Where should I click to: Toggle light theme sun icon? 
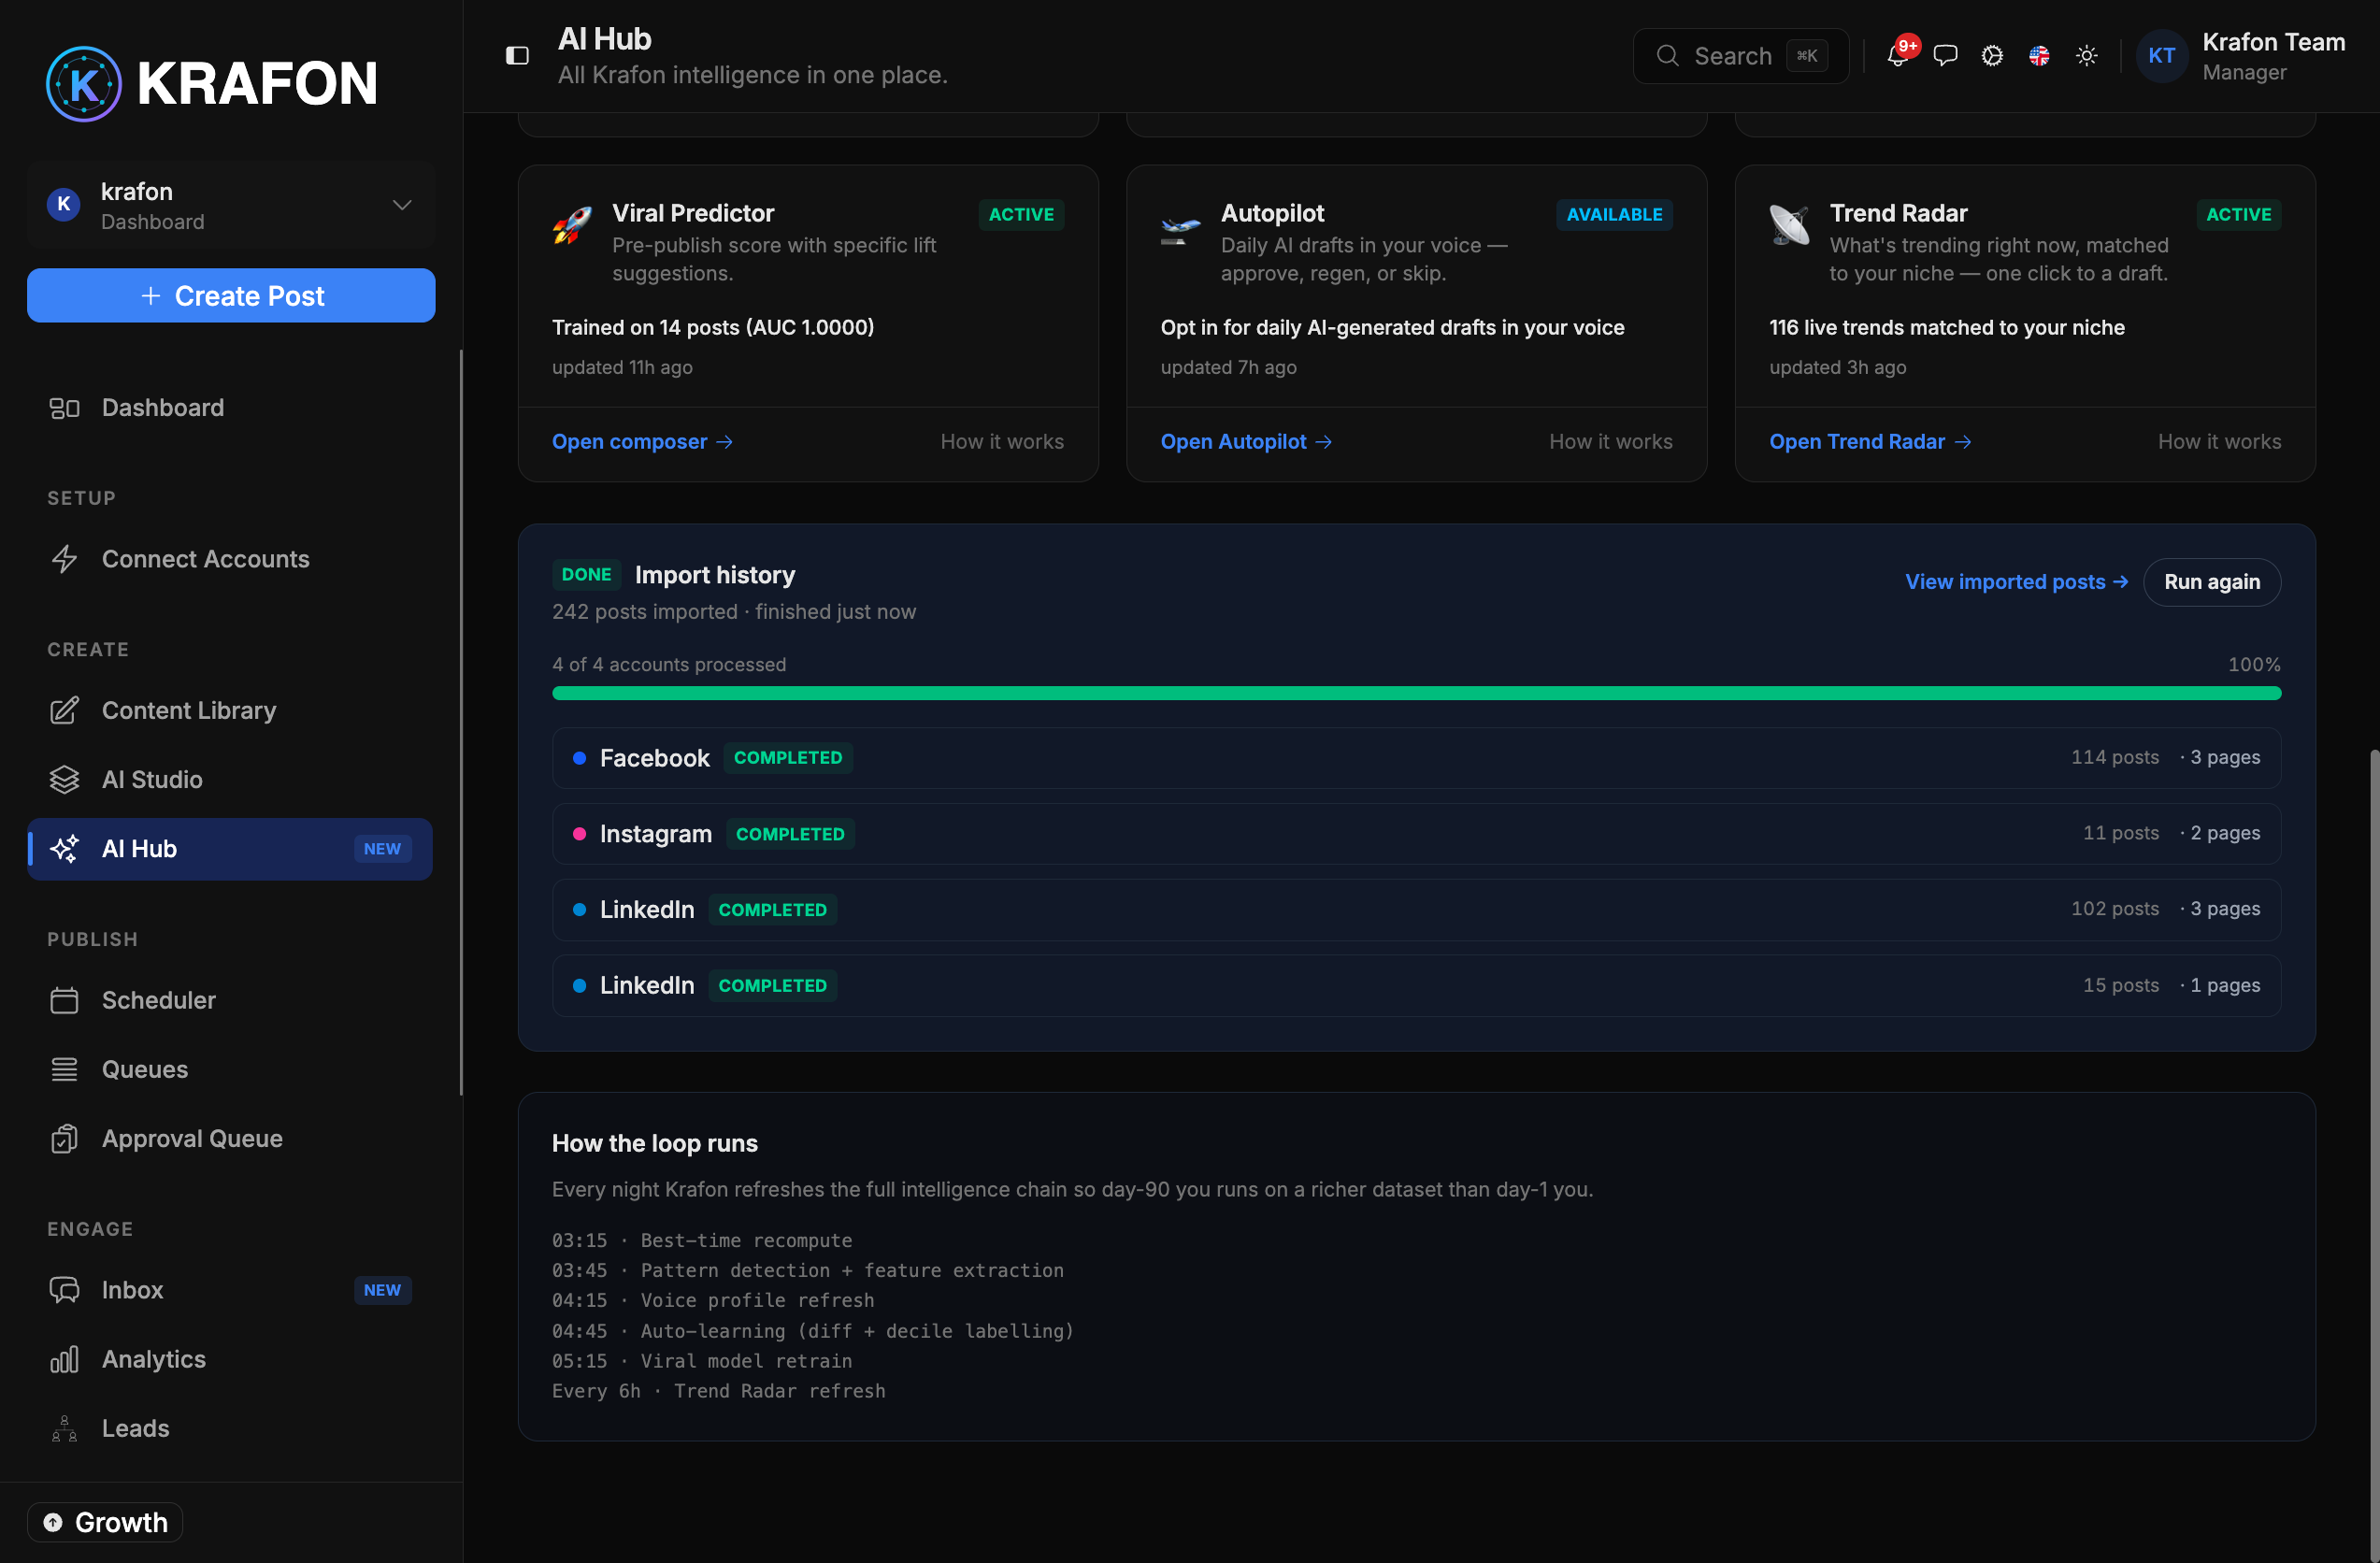[2087, 56]
